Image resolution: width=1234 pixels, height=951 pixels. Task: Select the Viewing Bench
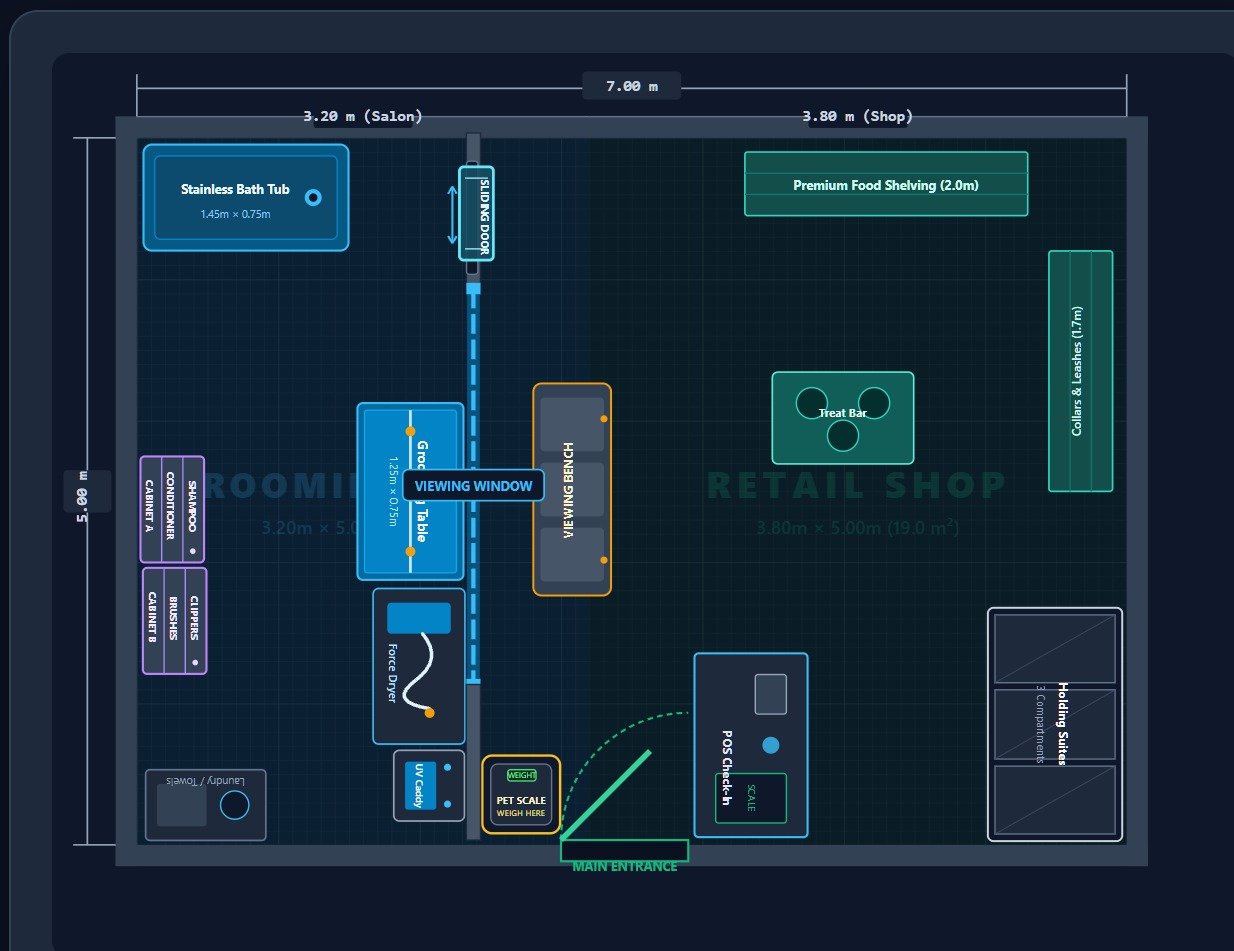(x=572, y=489)
